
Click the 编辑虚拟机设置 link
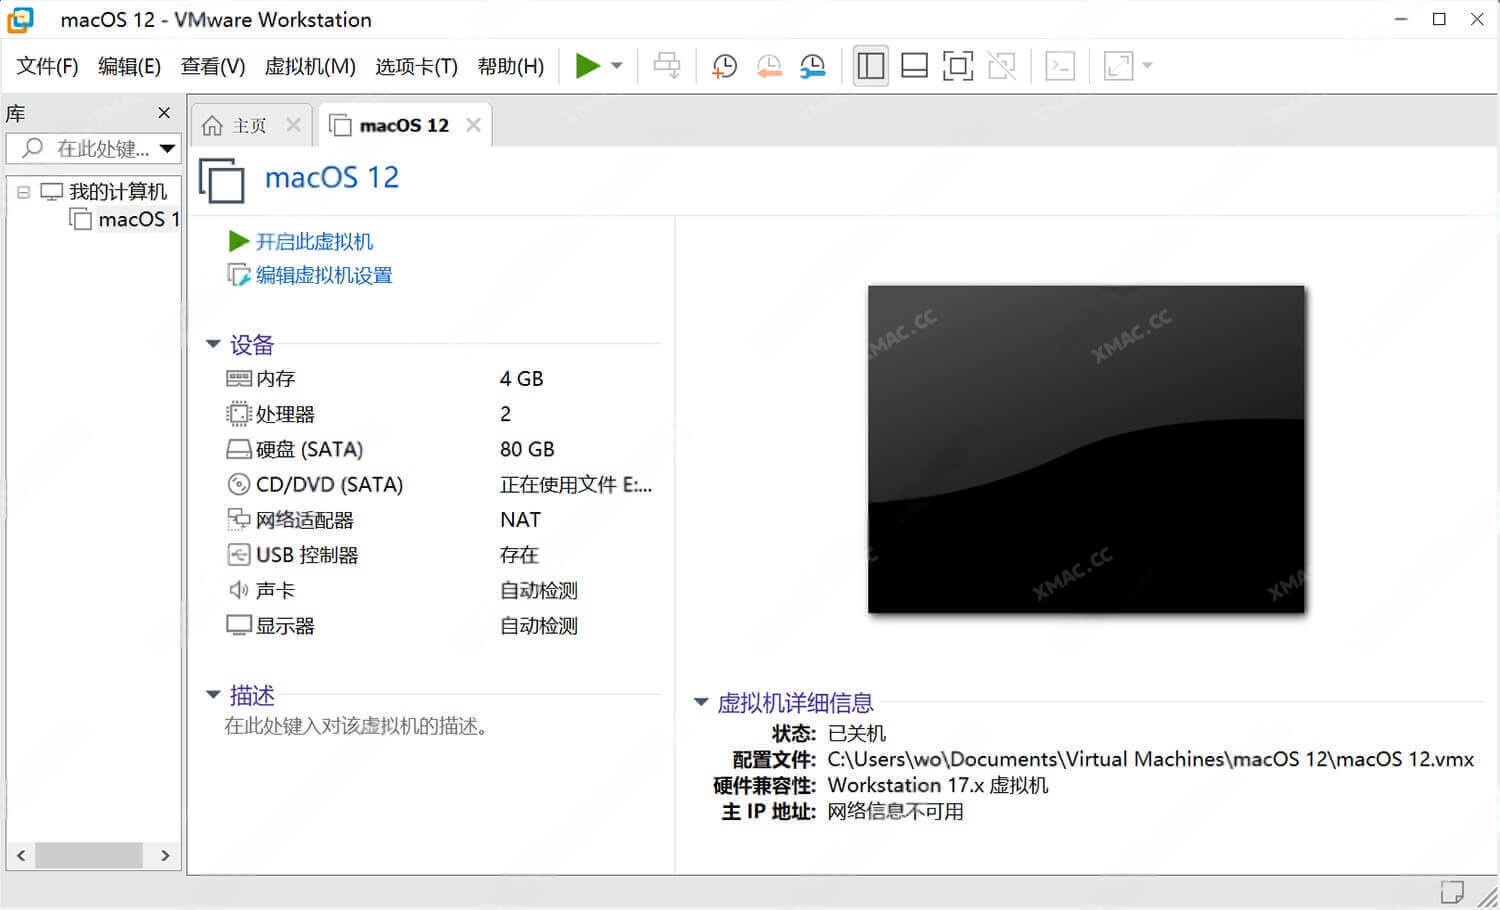click(x=322, y=275)
